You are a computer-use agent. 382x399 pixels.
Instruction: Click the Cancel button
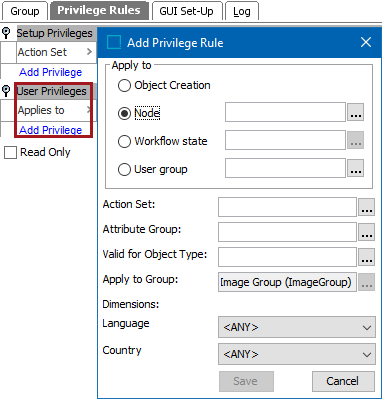(343, 381)
